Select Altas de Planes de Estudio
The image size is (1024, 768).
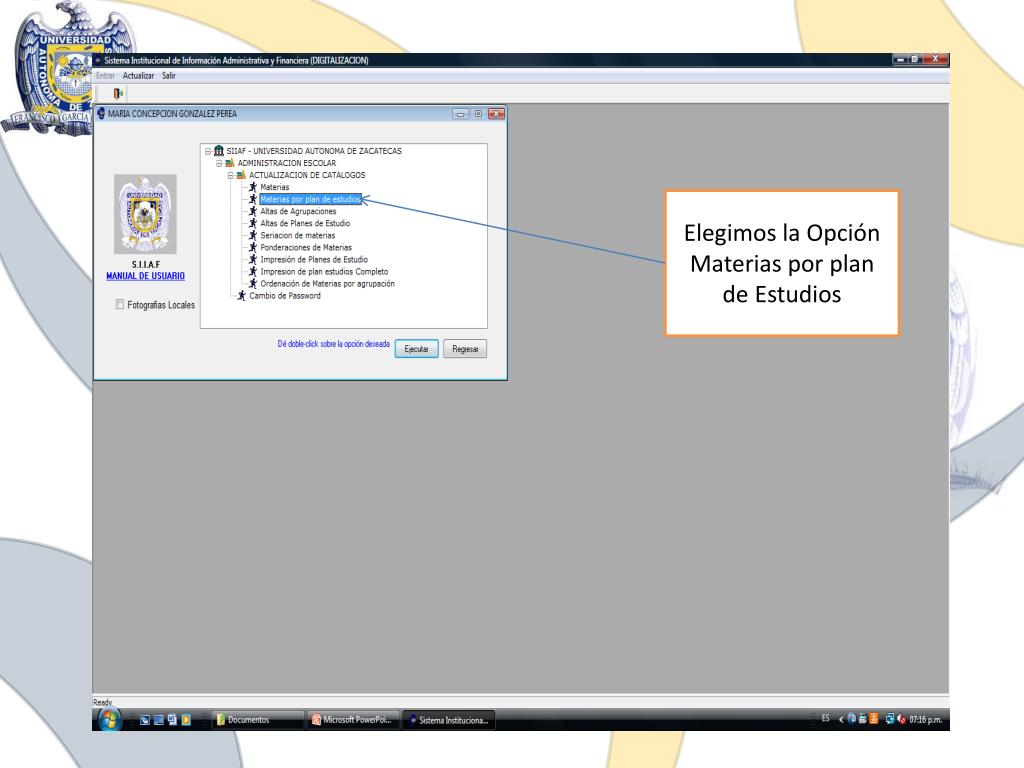(x=305, y=223)
